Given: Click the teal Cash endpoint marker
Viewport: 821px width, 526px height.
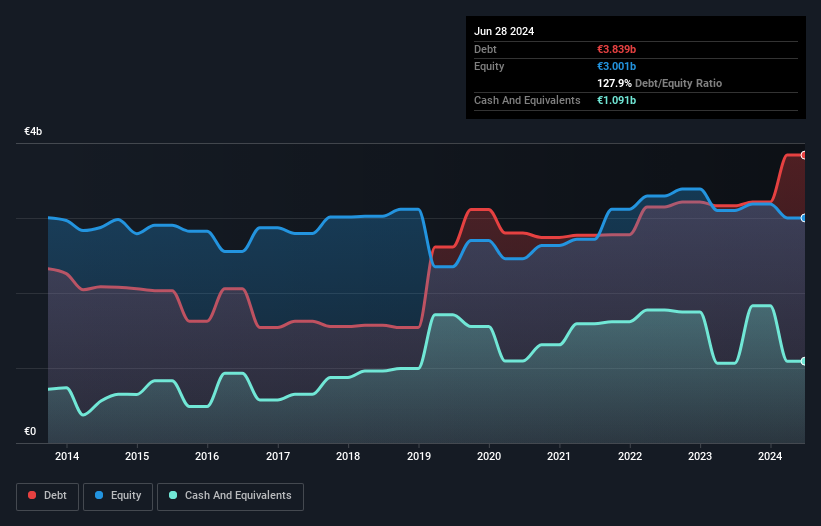Looking at the screenshot, I should coord(804,361).
